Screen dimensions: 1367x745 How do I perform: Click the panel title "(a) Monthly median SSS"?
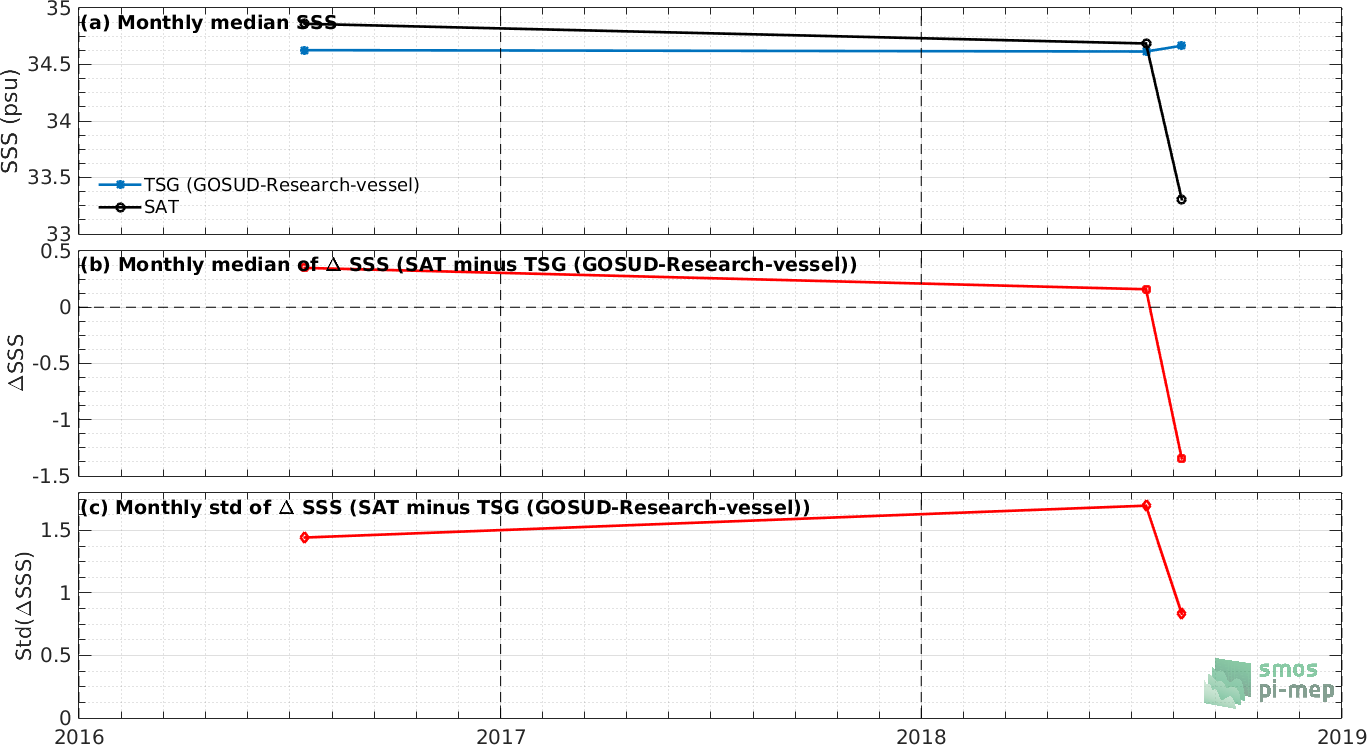pyautogui.click(x=207, y=23)
